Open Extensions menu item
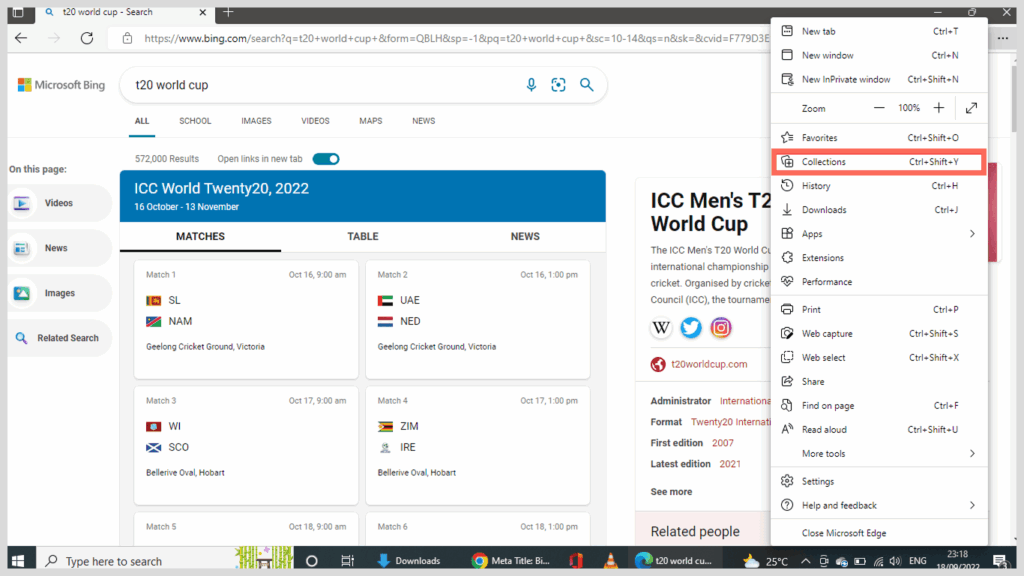This screenshot has height=576, width=1024. coord(878,258)
